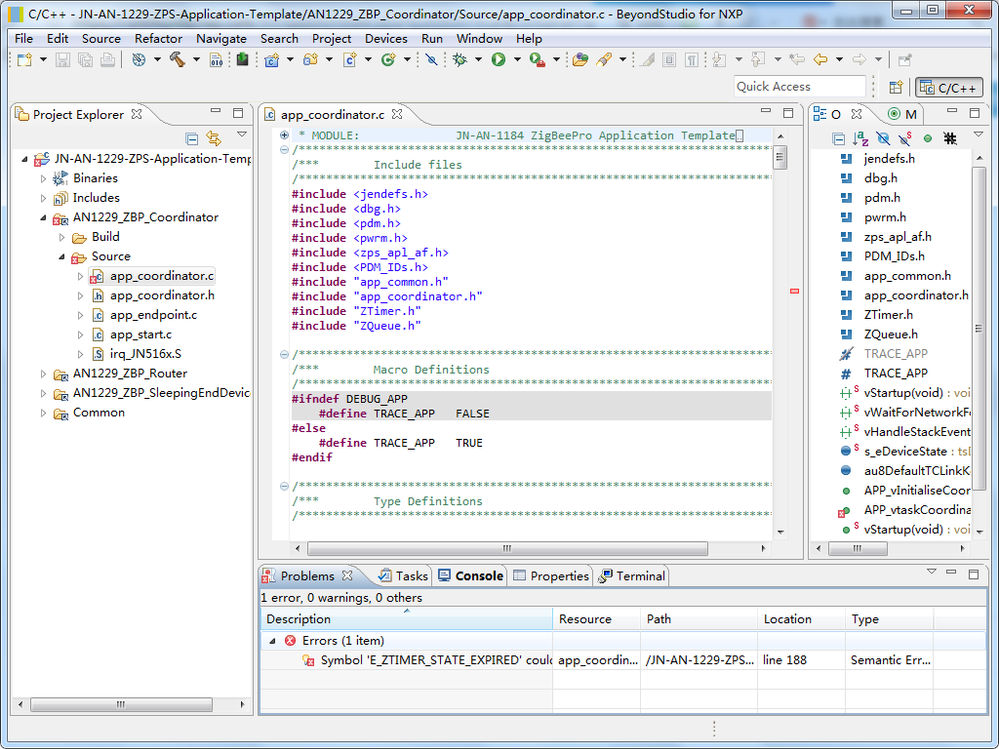999x749 pixels.
Task: Click the Debug bug icon in toolbar
Action: (x=460, y=60)
